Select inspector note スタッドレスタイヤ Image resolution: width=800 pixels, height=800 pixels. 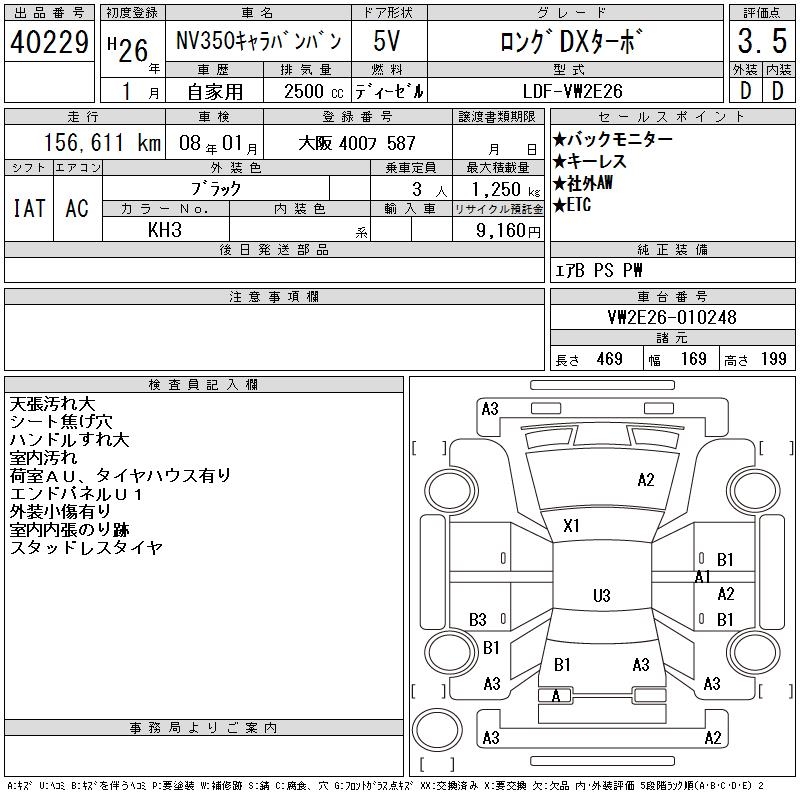click(x=86, y=547)
